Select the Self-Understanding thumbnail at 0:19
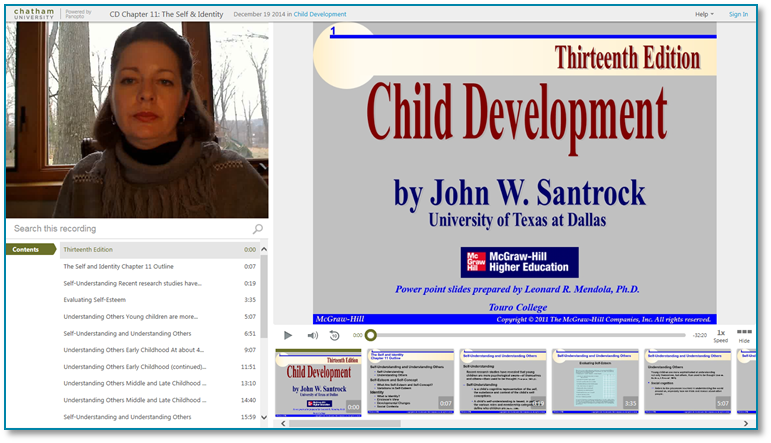The width and height of the screenshot is (771, 443). coord(503,381)
